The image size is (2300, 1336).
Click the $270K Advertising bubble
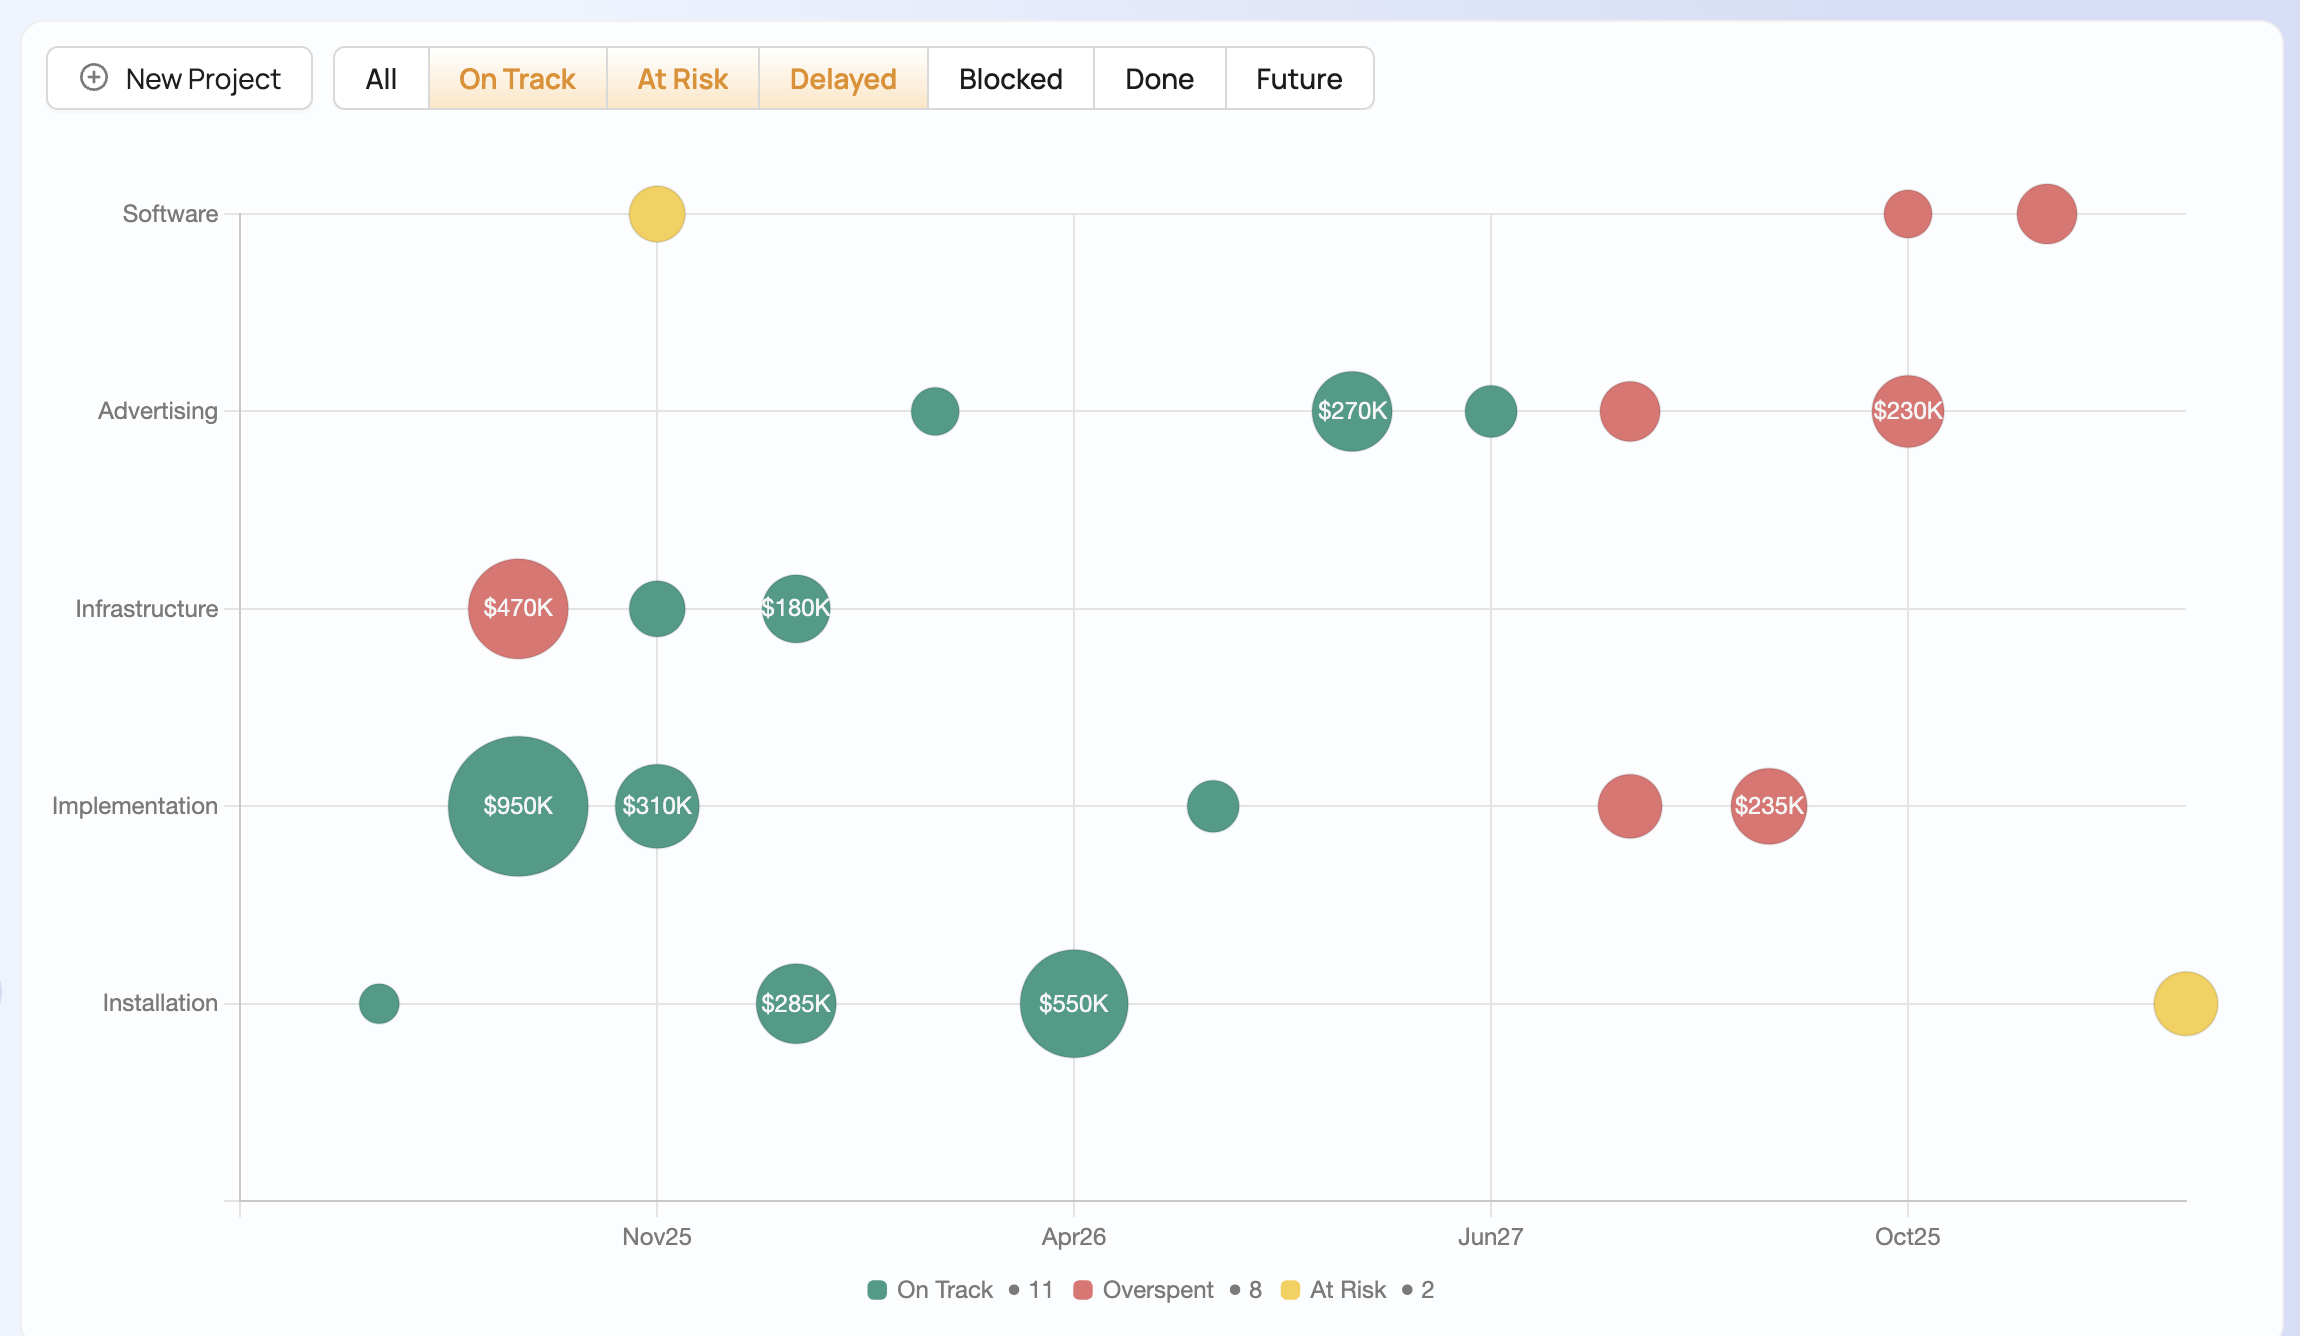1351,411
